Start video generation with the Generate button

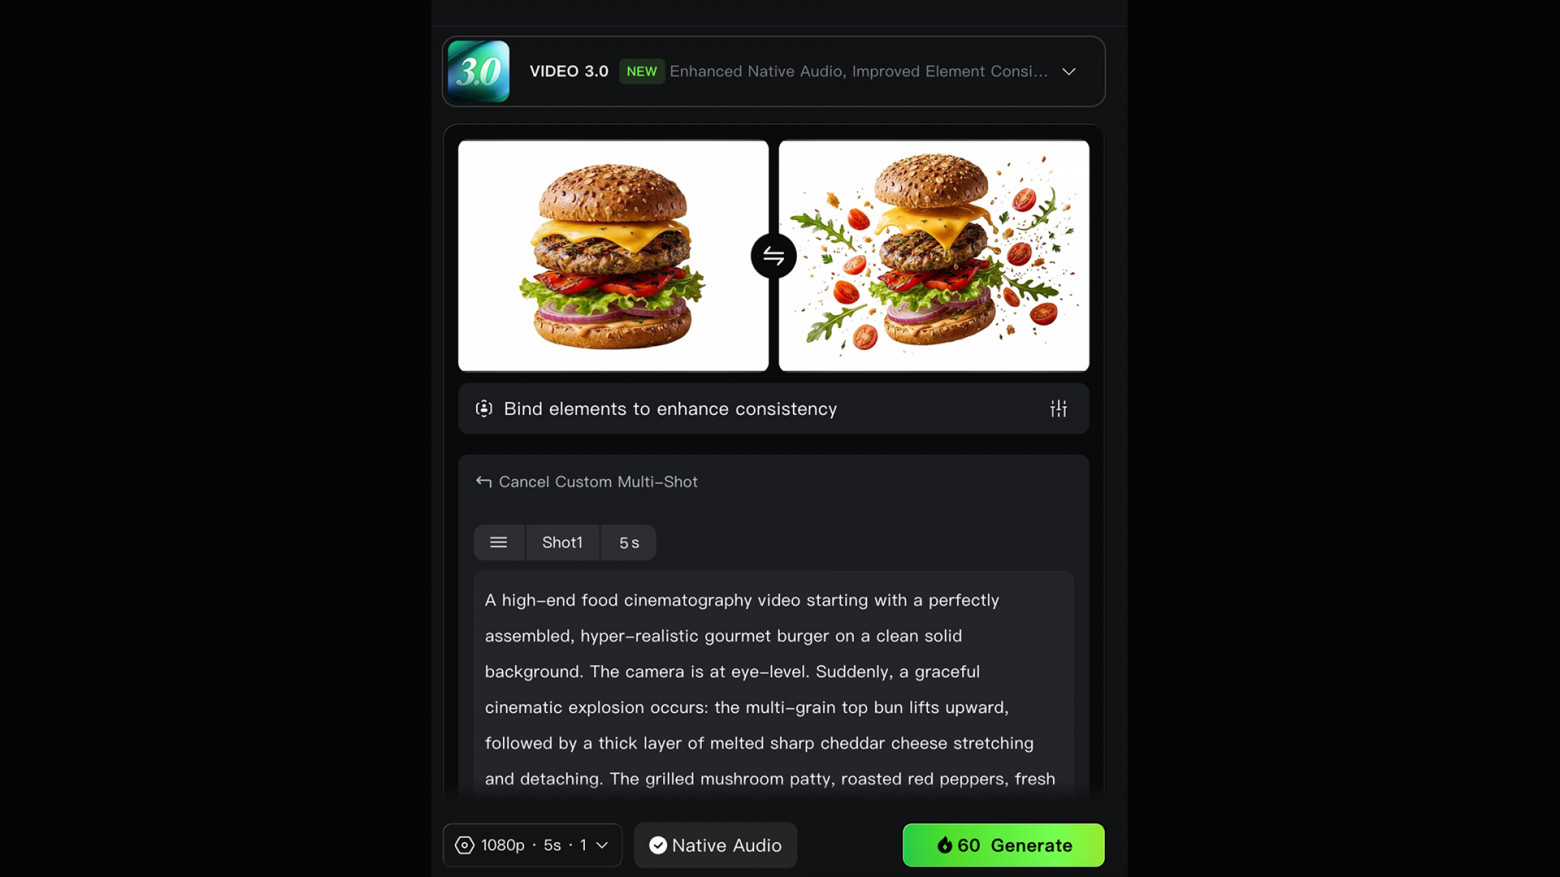1003,845
